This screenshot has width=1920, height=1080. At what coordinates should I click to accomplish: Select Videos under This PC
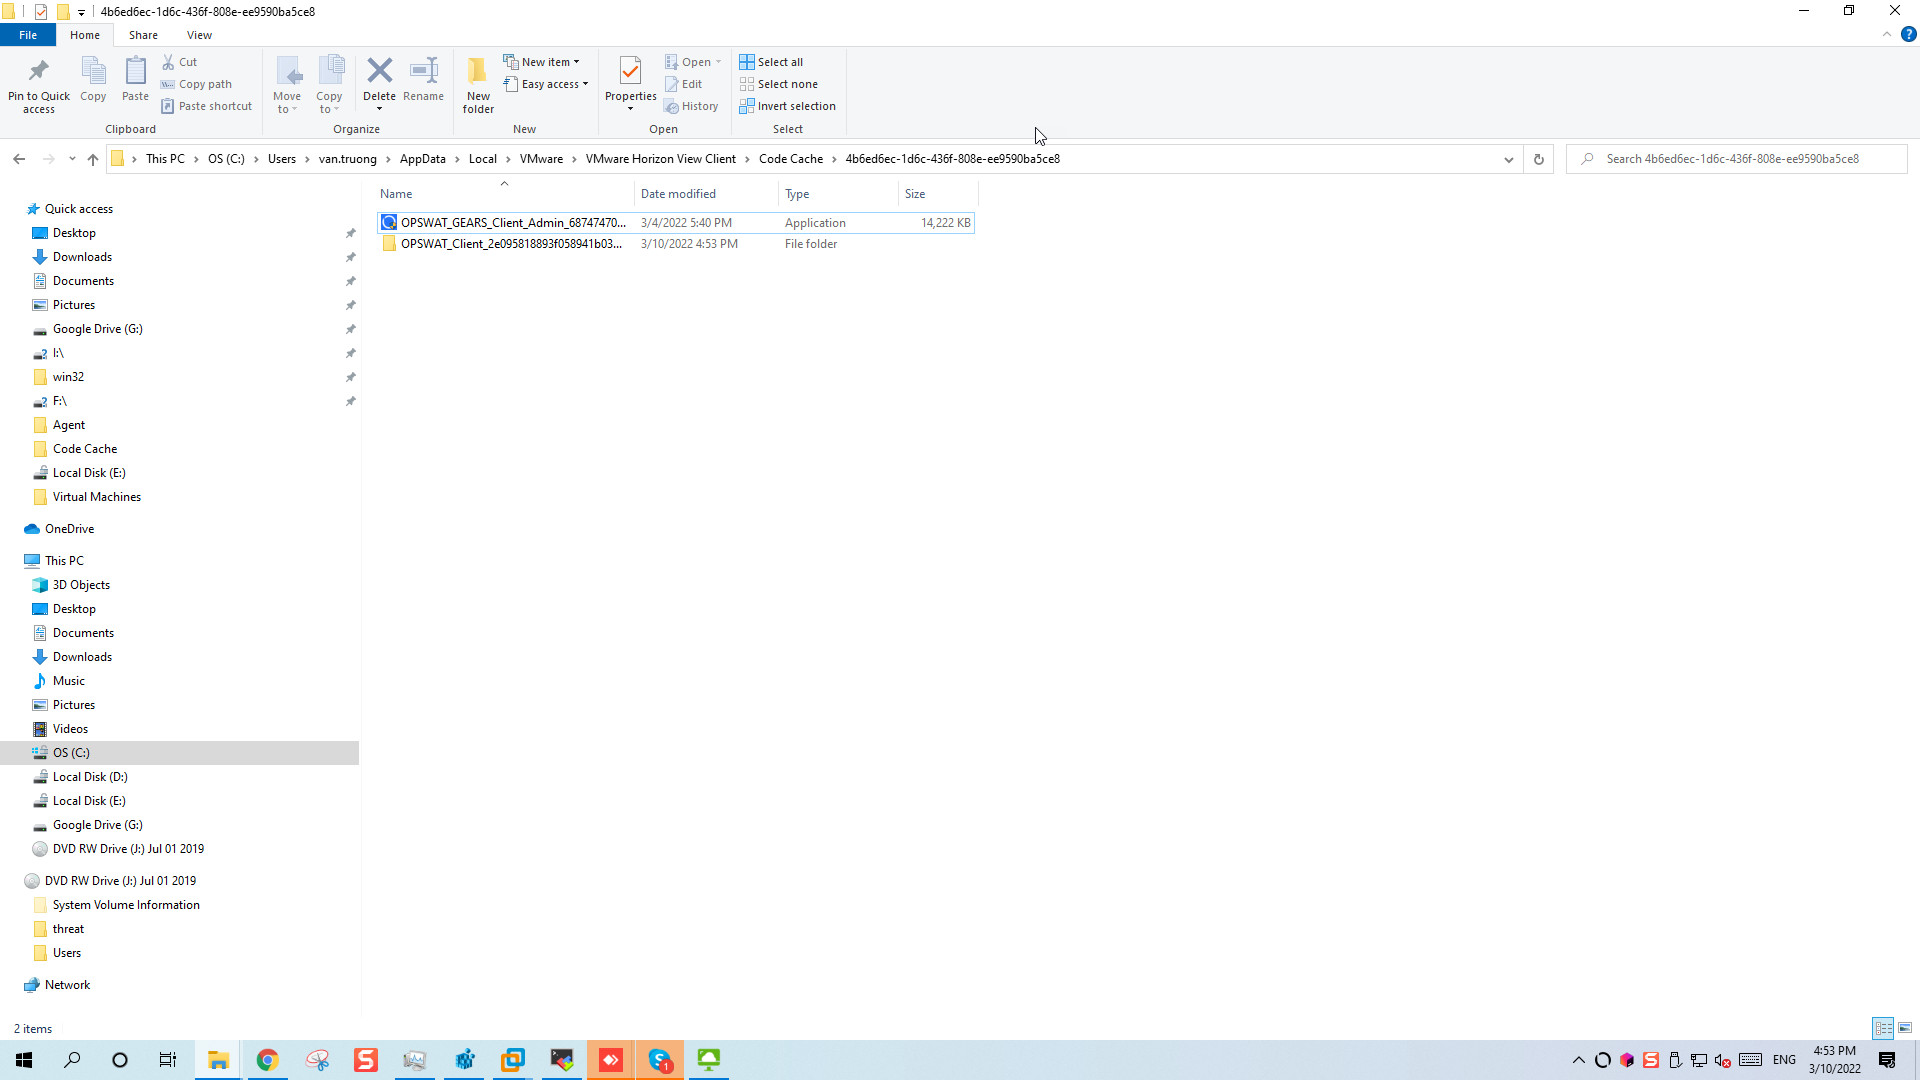pos(70,729)
